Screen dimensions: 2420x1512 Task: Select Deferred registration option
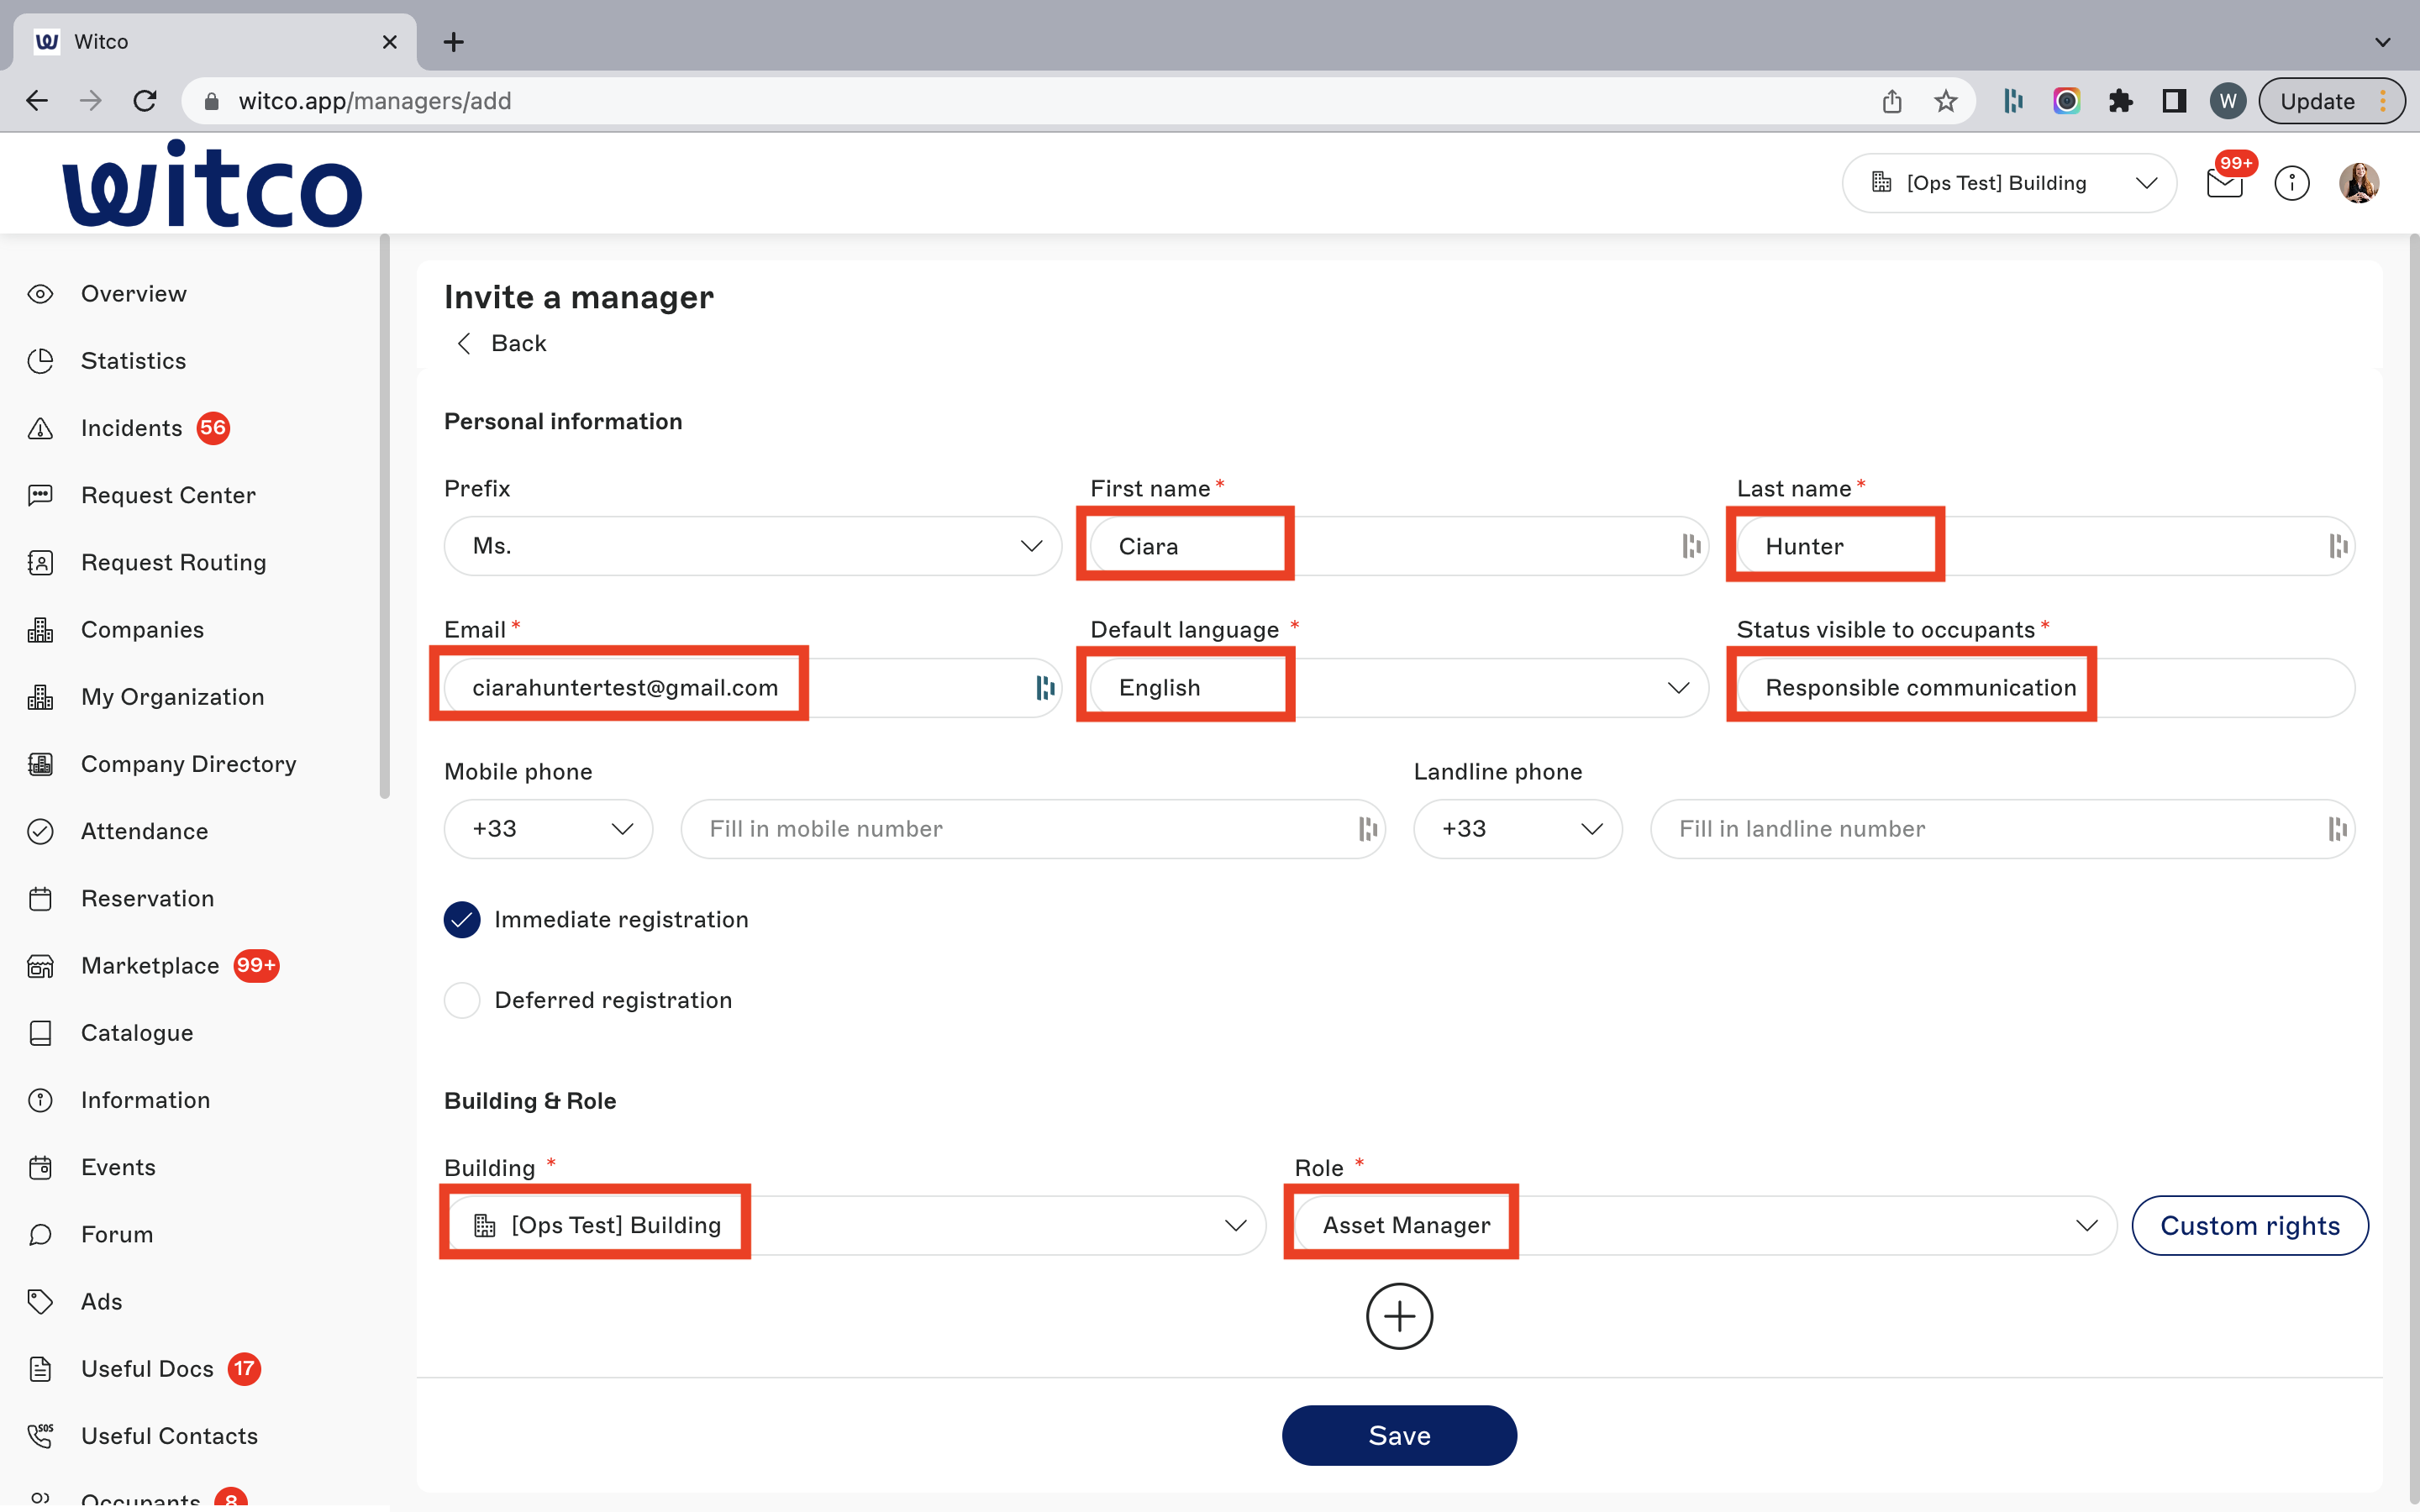(462, 1000)
